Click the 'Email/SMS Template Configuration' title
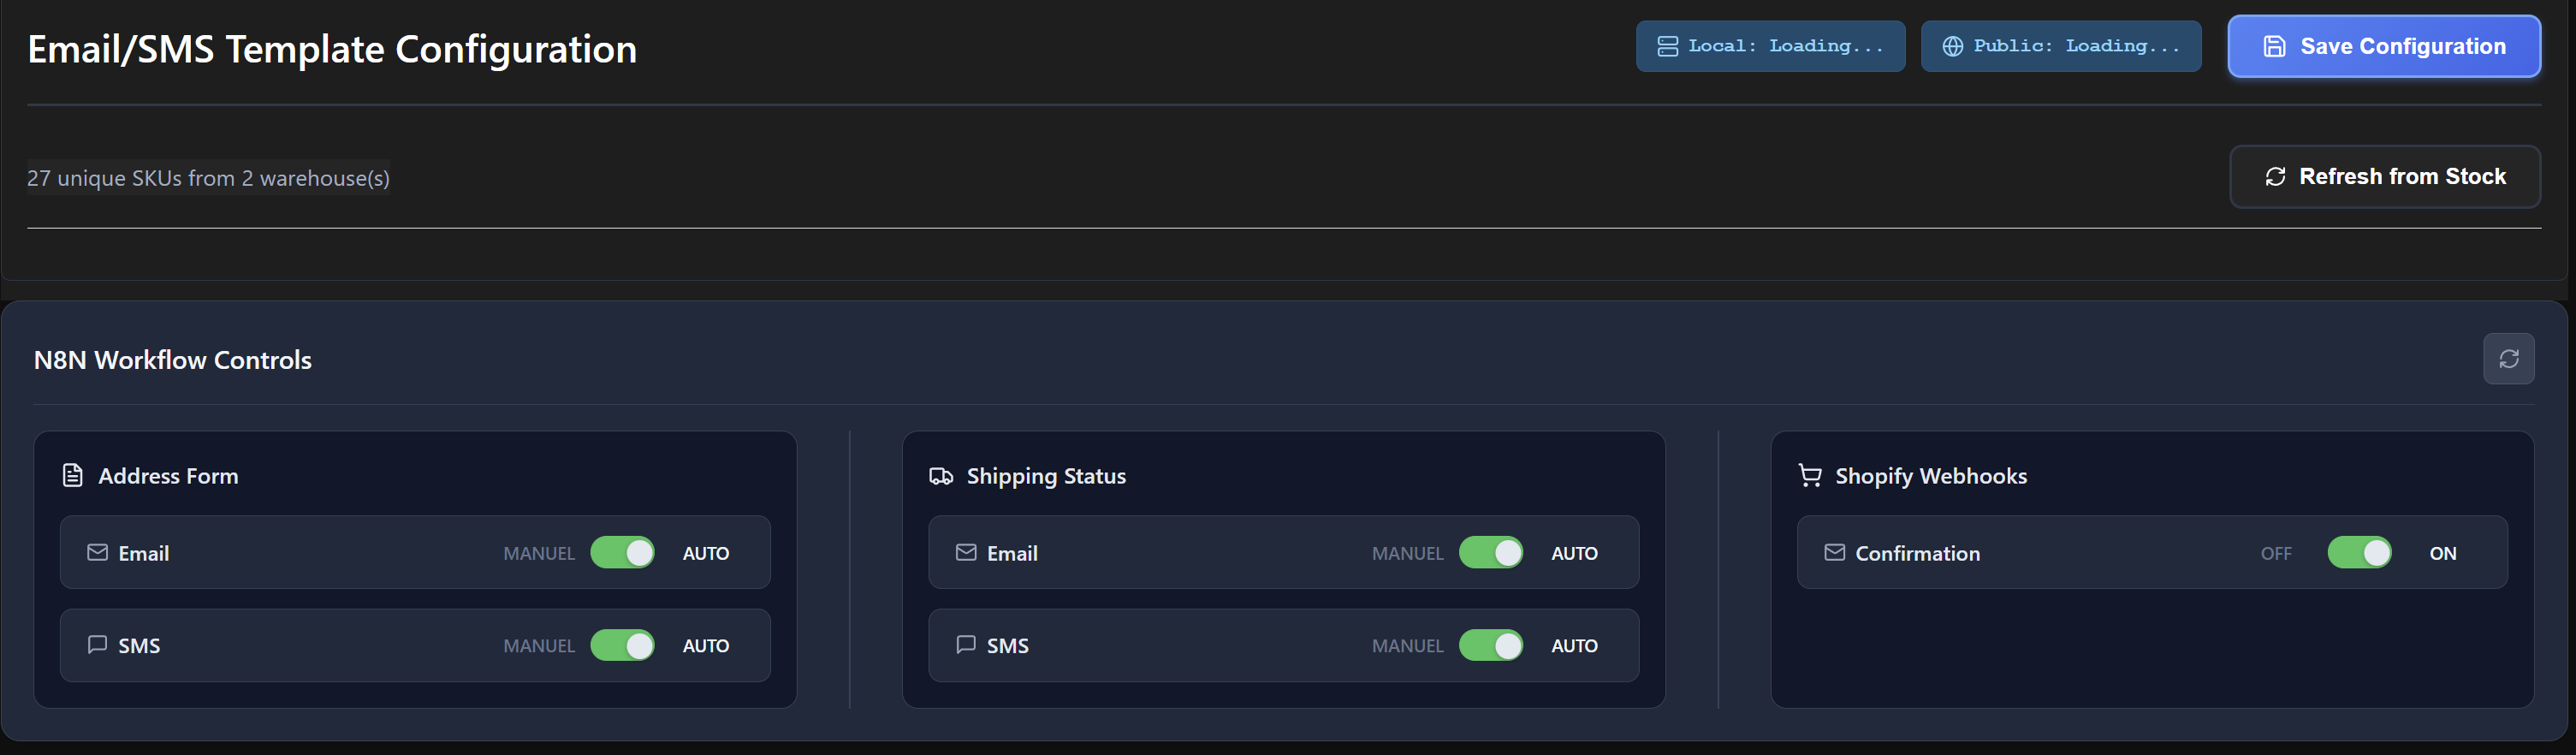This screenshot has width=2576, height=755. (x=332, y=49)
